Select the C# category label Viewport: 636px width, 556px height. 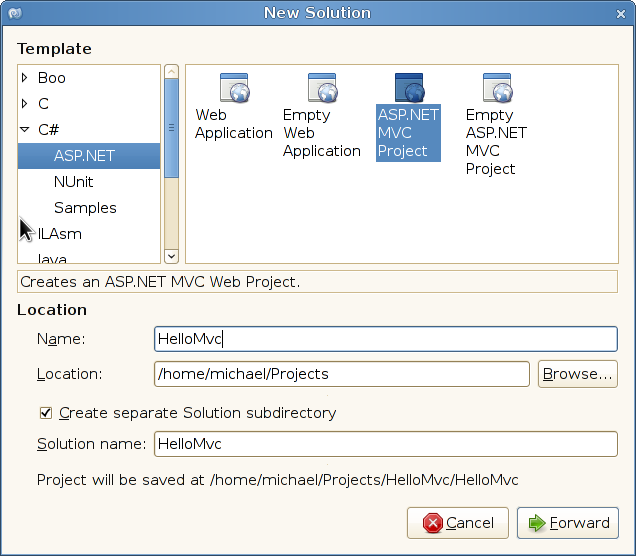[48, 130]
